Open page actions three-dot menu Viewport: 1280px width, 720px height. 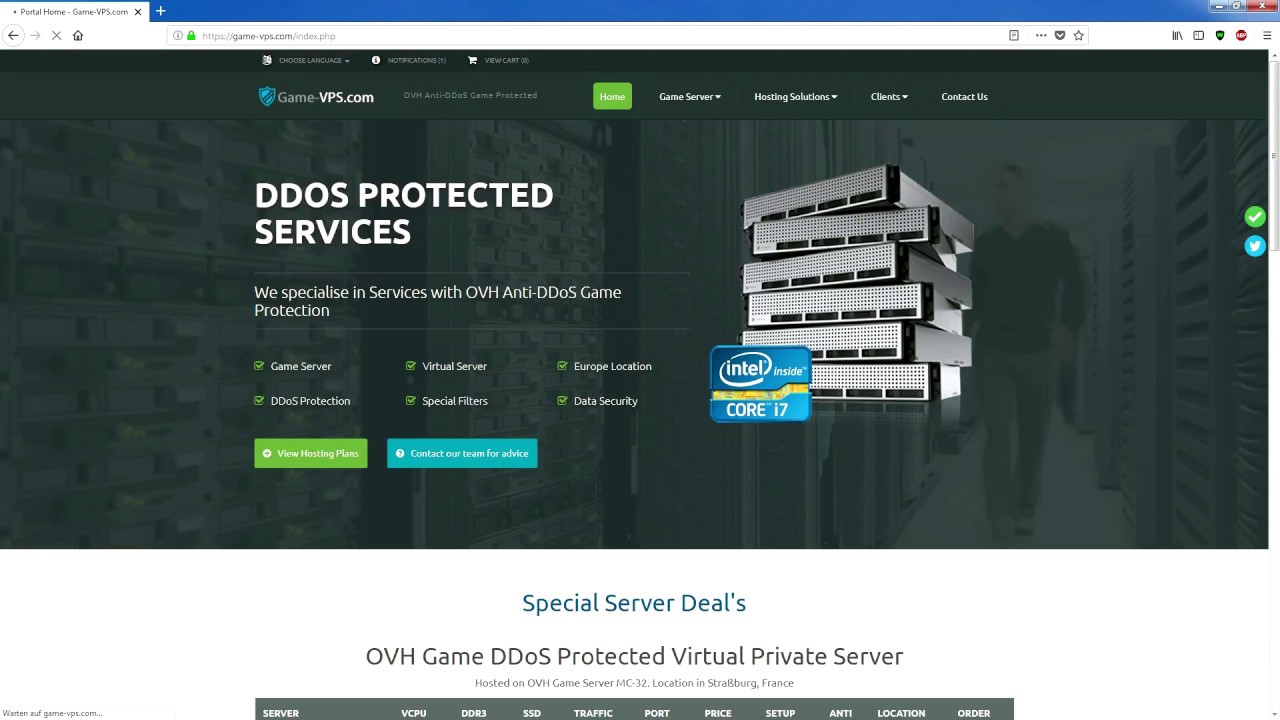[x=1041, y=35]
